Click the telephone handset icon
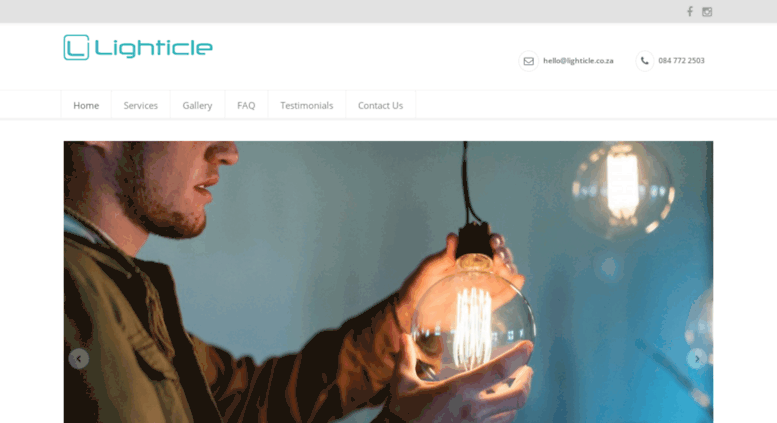777x423 pixels. [645, 61]
